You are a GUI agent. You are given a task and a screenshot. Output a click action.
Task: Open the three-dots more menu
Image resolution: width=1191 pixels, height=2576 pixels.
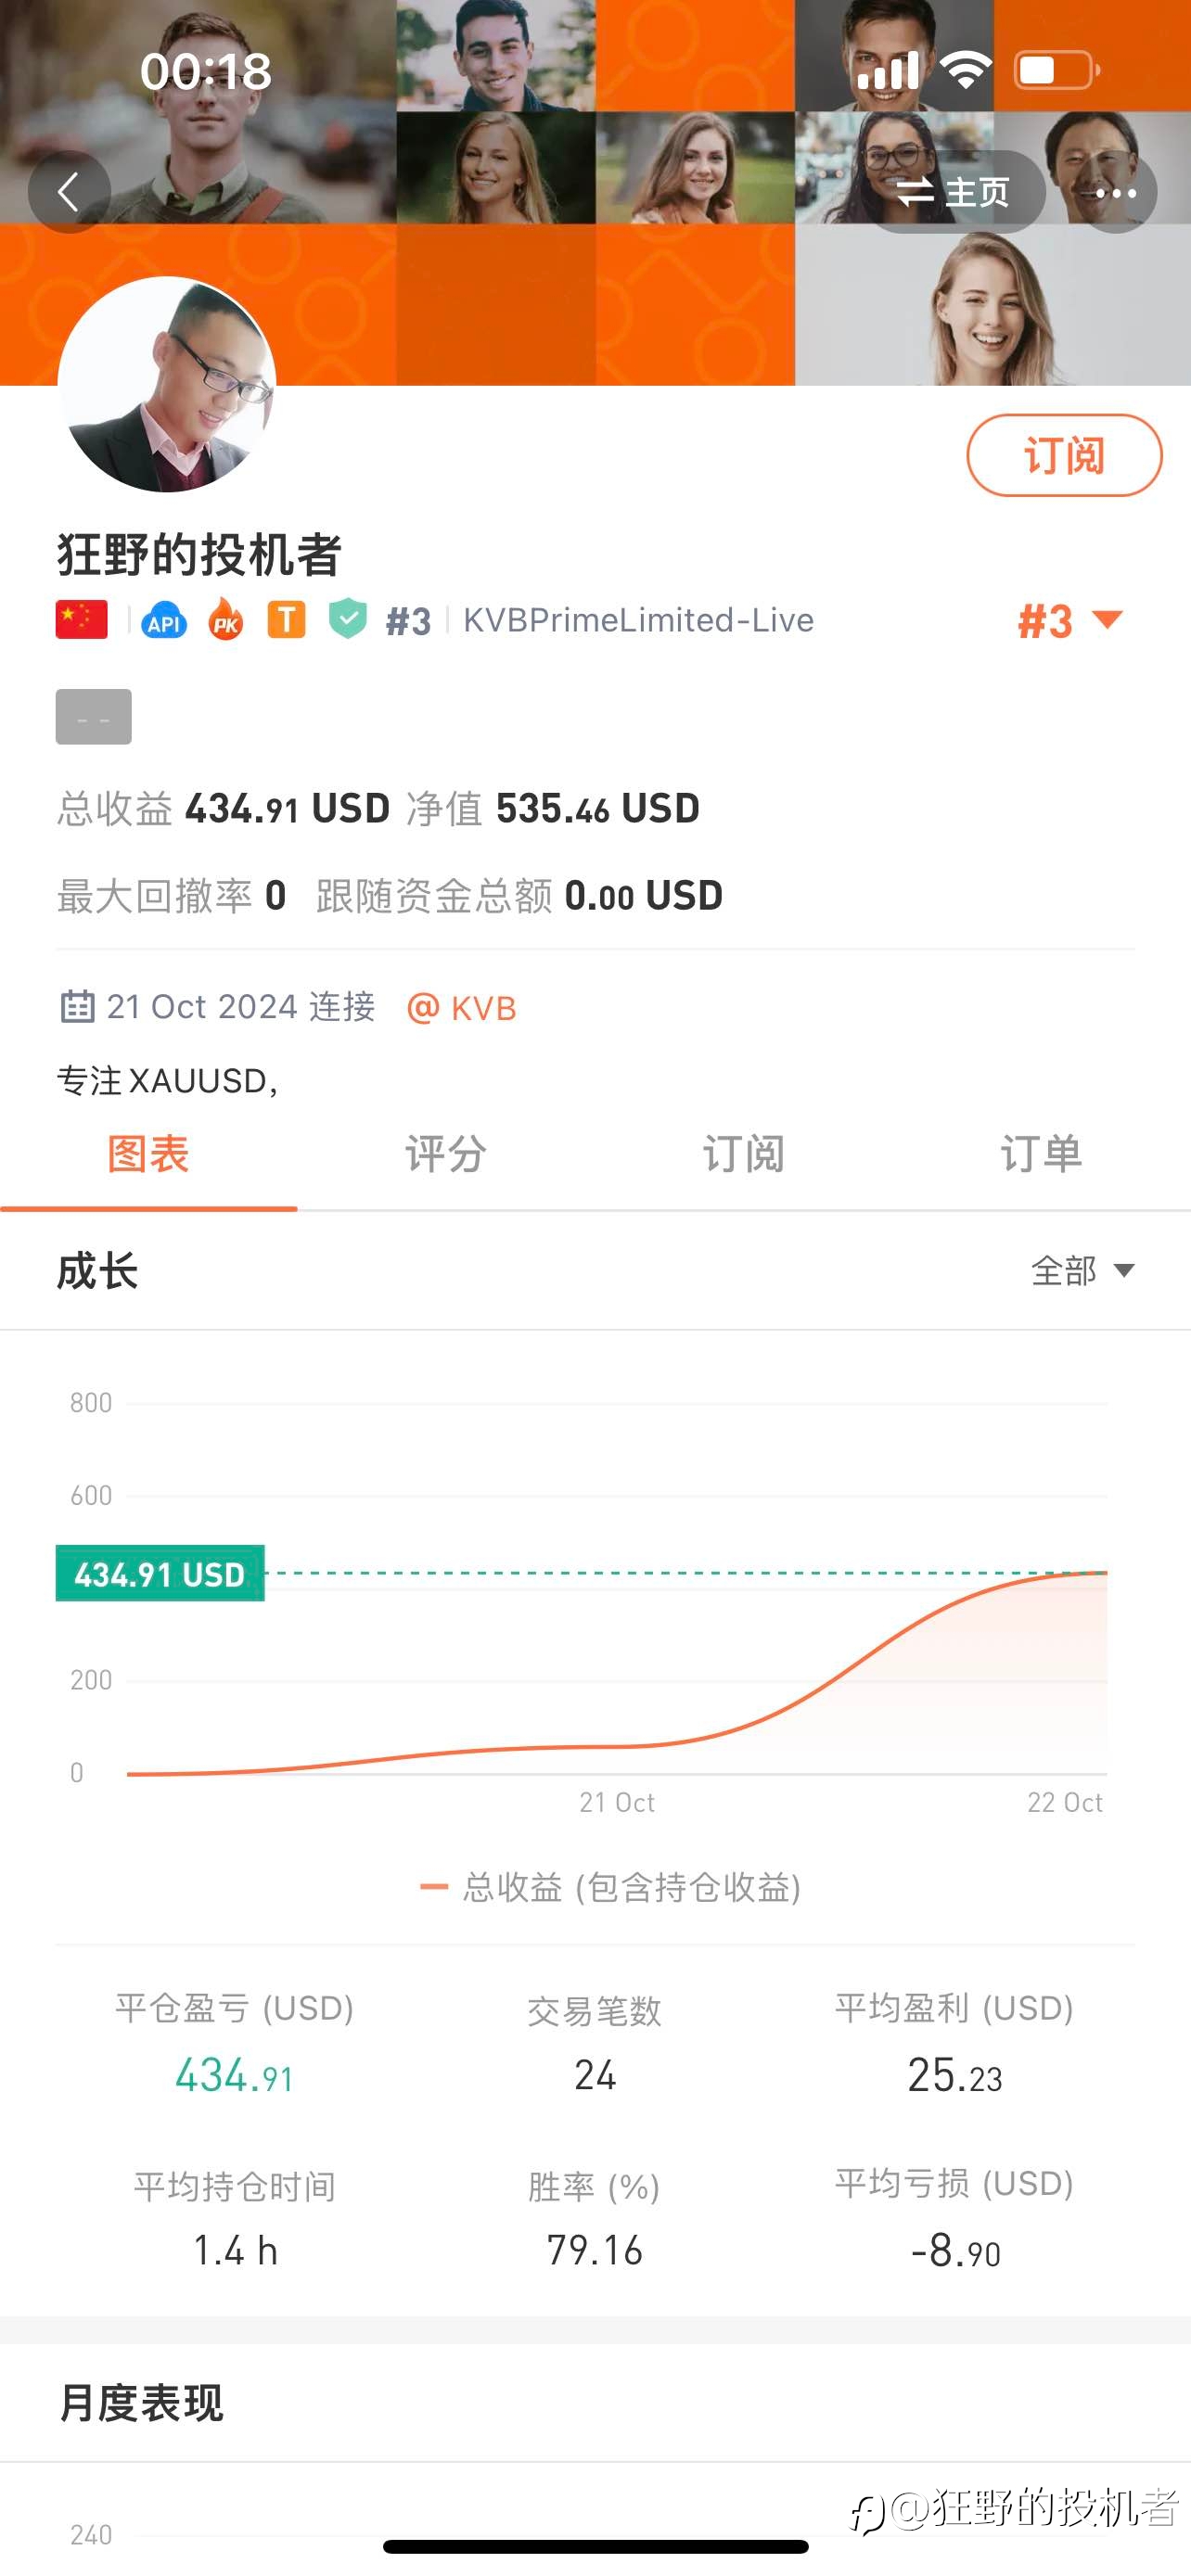[x=1116, y=193]
